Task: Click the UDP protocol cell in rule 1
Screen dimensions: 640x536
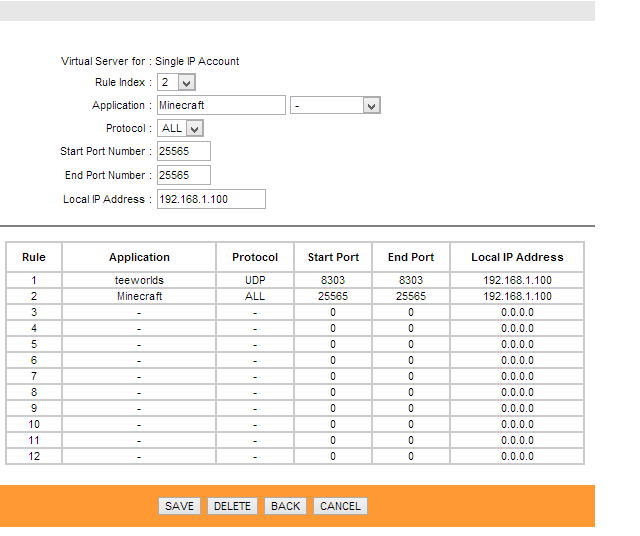Action: [255, 280]
